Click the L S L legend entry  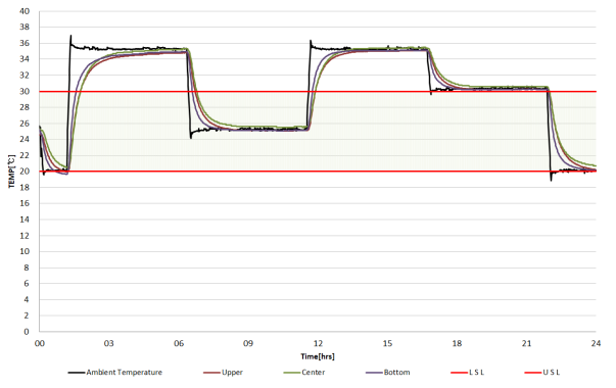coord(468,372)
